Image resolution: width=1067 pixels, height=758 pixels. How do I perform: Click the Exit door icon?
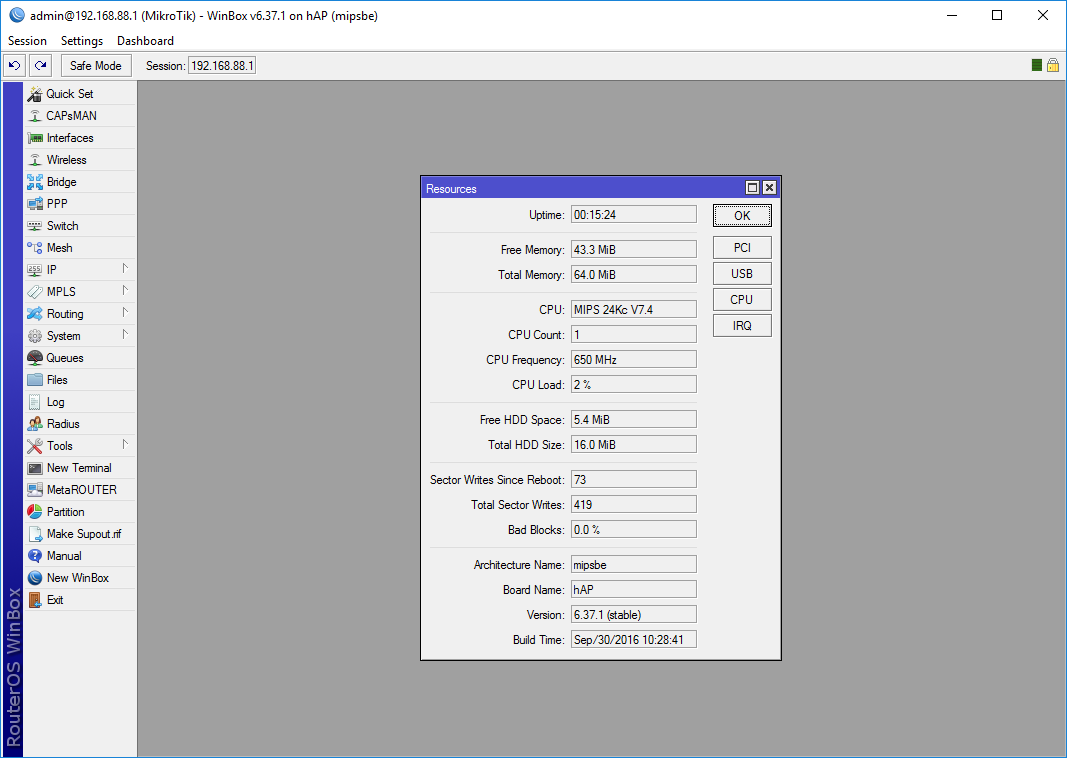35,600
